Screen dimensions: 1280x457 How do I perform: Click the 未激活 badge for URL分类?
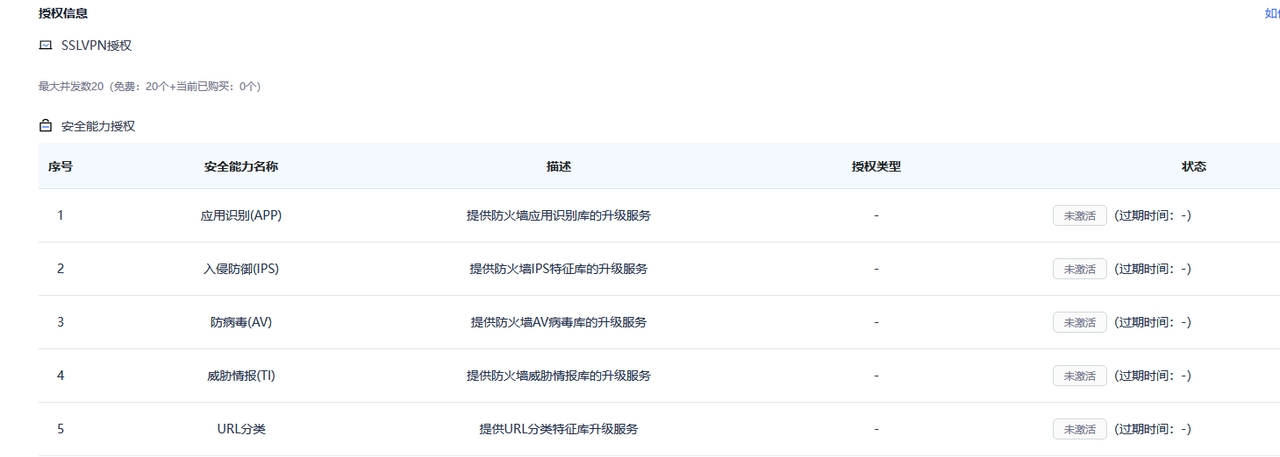click(x=1079, y=429)
